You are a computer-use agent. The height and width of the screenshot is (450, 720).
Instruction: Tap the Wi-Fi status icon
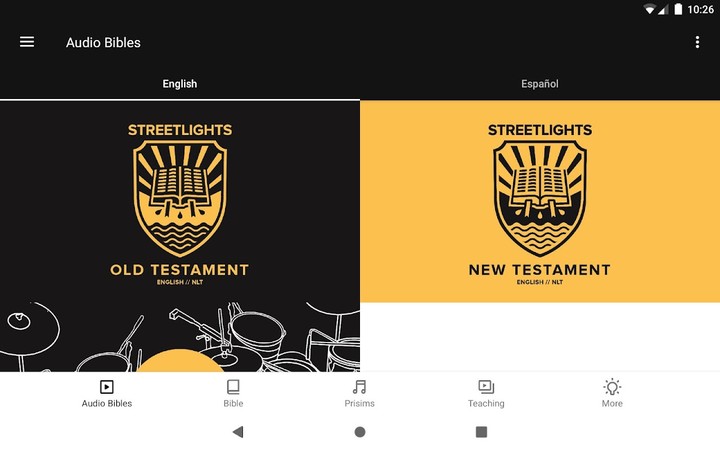[x=649, y=9]
